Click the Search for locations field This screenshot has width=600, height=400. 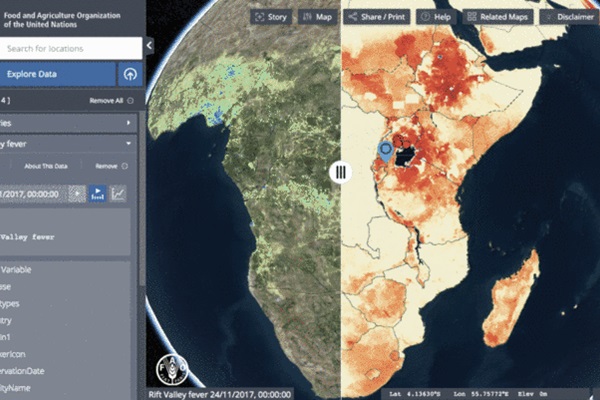click(71, 49)
